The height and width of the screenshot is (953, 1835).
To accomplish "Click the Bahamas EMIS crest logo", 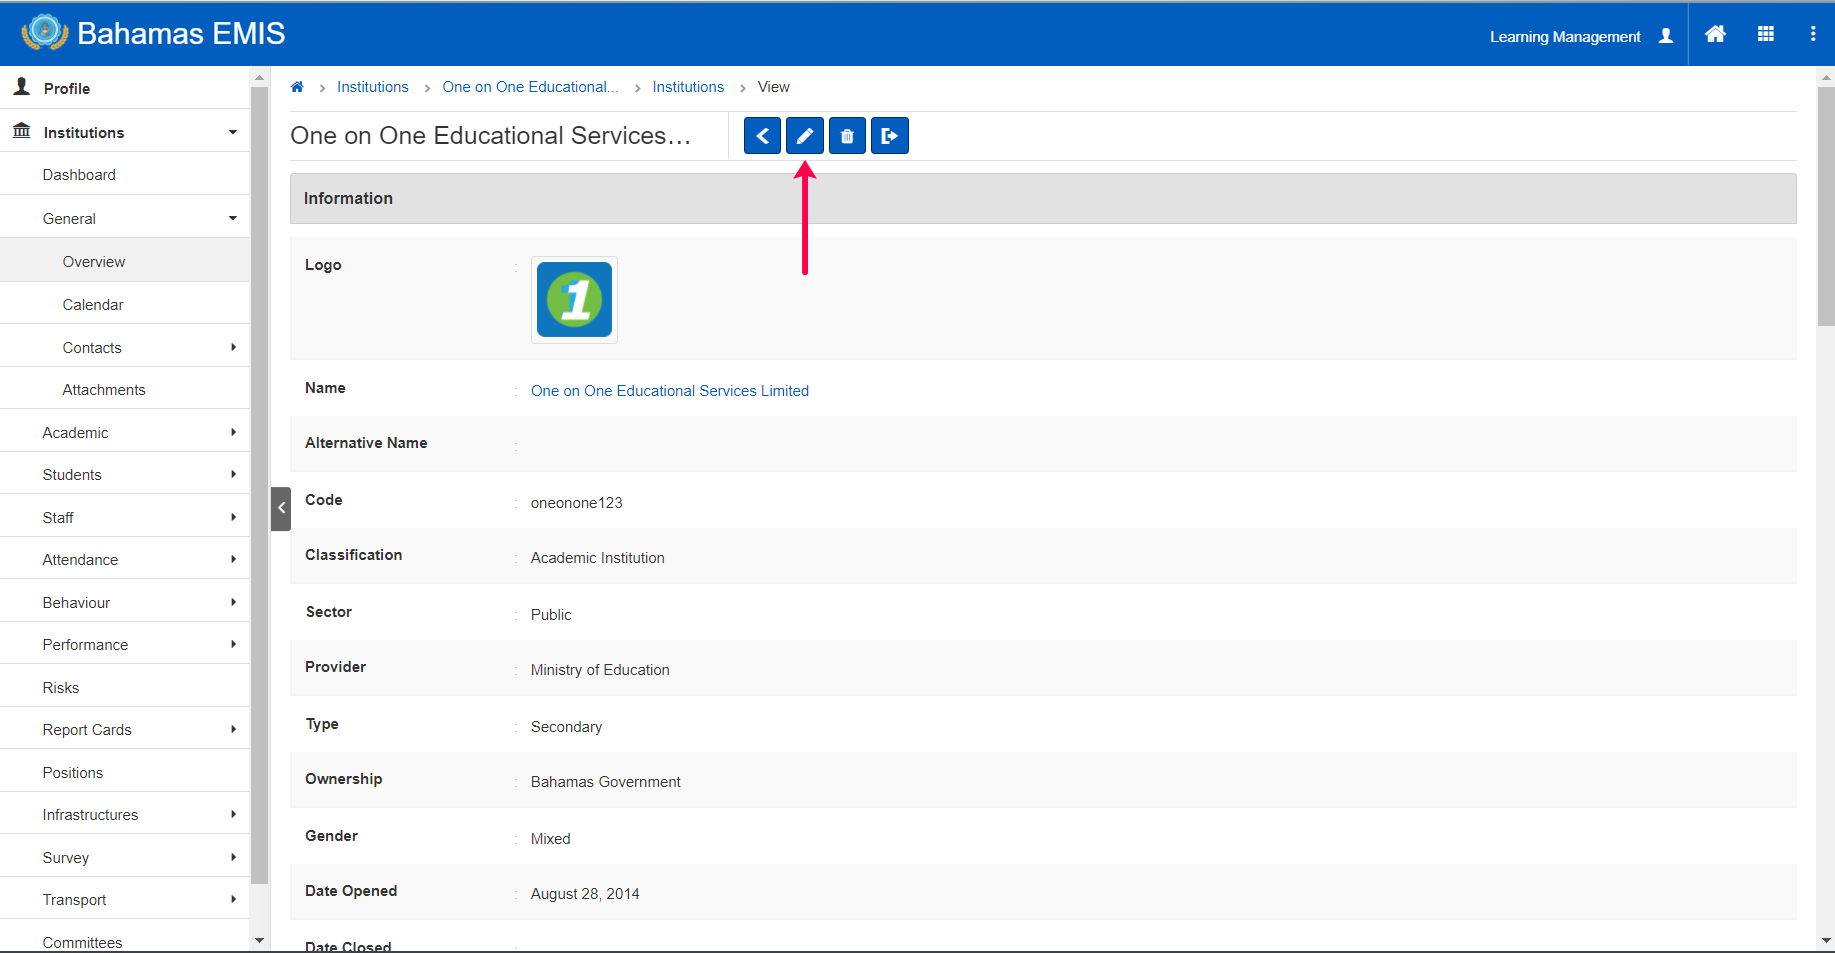I will [45, 32].
